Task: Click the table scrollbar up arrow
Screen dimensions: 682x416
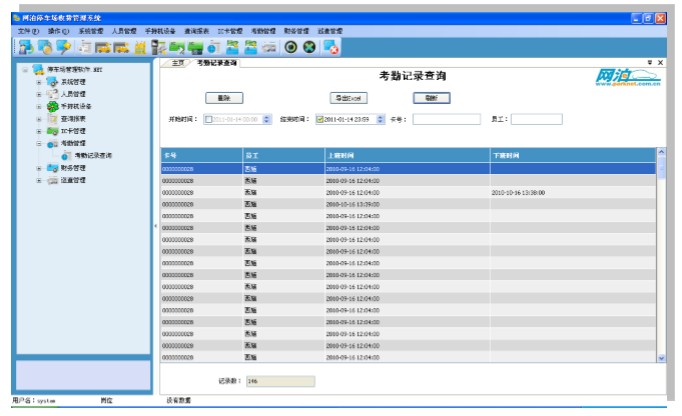Action: [661, 152]
